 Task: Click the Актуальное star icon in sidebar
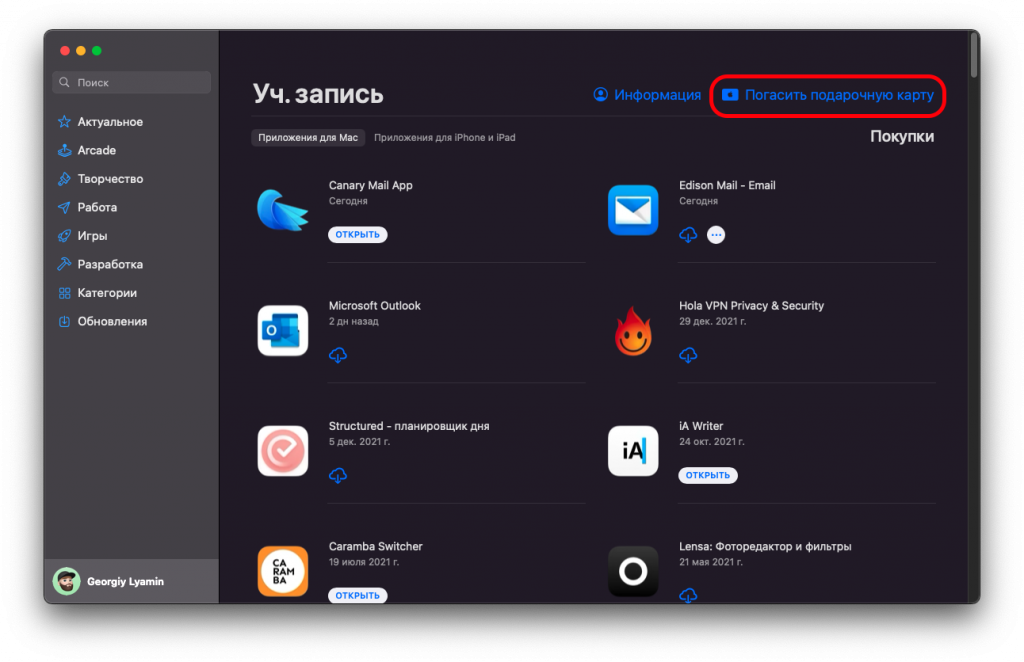[x=64, y=121]
